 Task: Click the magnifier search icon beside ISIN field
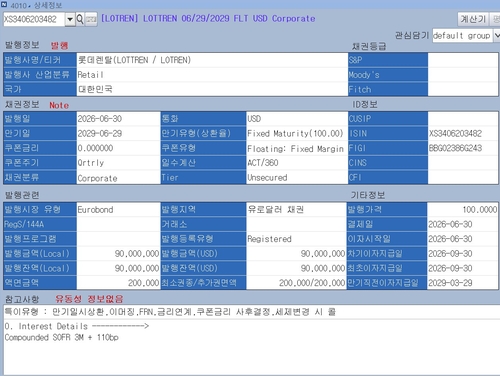point(80,19)
